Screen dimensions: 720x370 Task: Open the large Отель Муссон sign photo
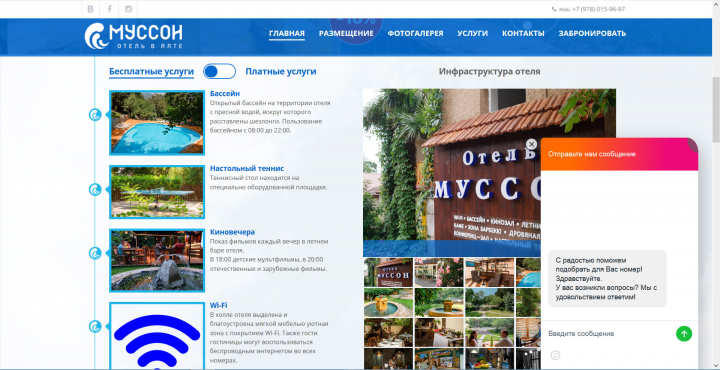(x=452, y=173)
